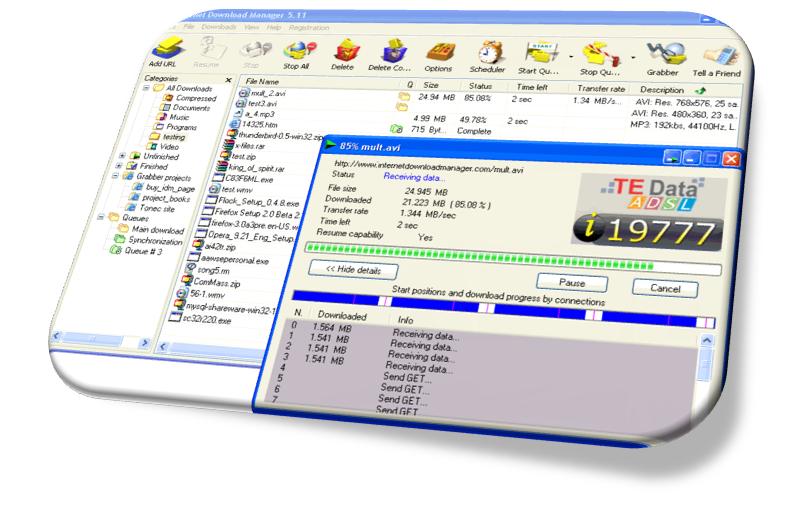This screenshot has width=795, height=510.
Task: Open the File menu
Action: [x=189, y=26]
